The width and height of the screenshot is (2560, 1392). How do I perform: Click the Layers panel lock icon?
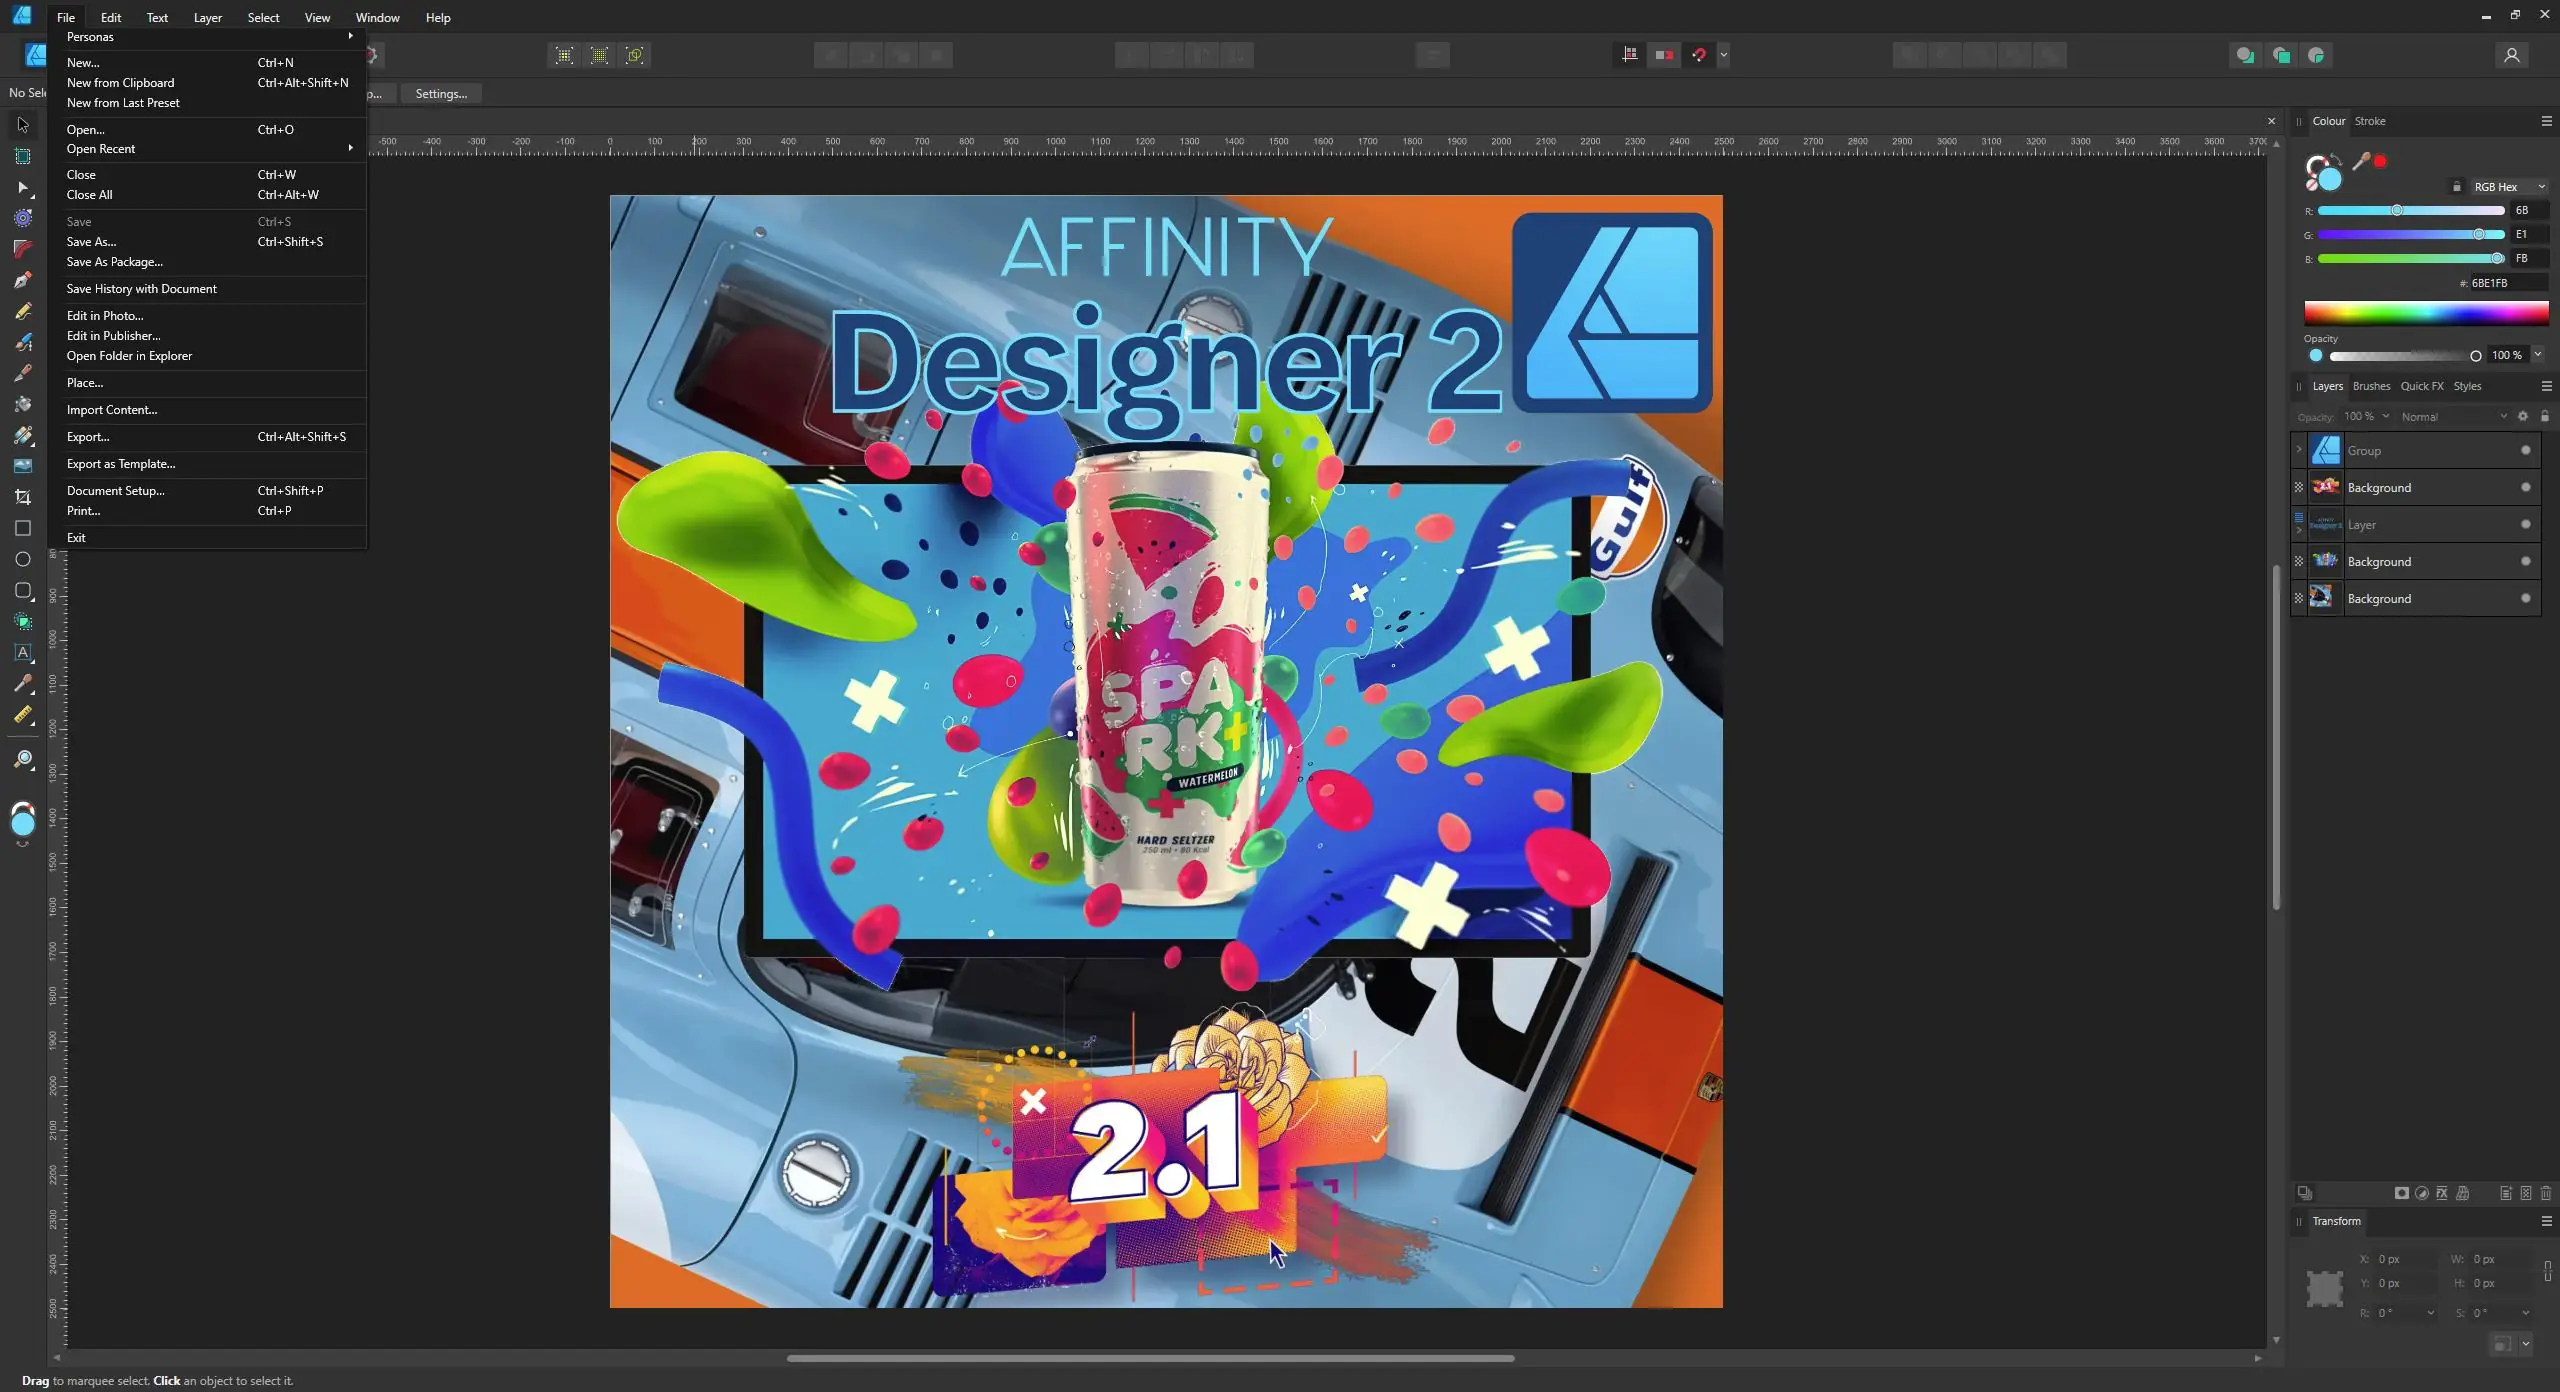(2544, 416)
